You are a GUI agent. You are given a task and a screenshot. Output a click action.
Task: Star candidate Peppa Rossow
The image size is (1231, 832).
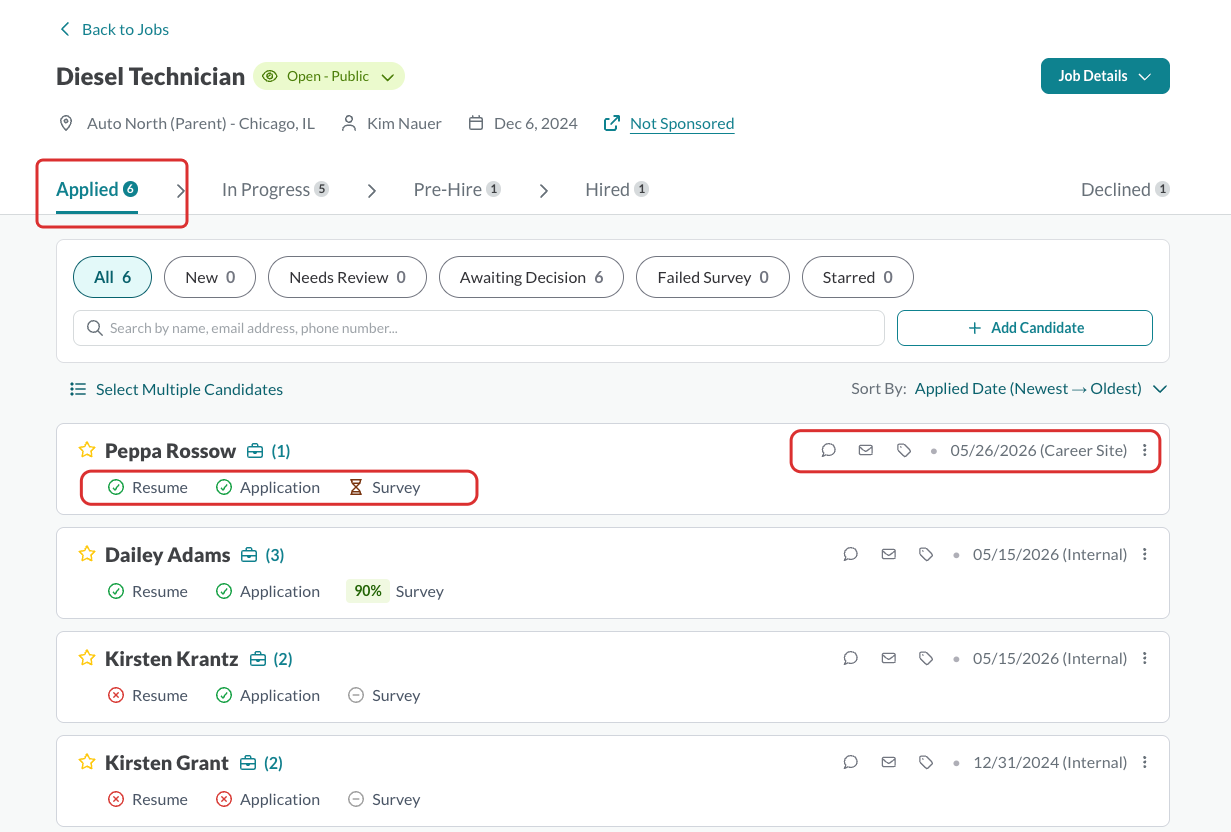pos(87,450)
